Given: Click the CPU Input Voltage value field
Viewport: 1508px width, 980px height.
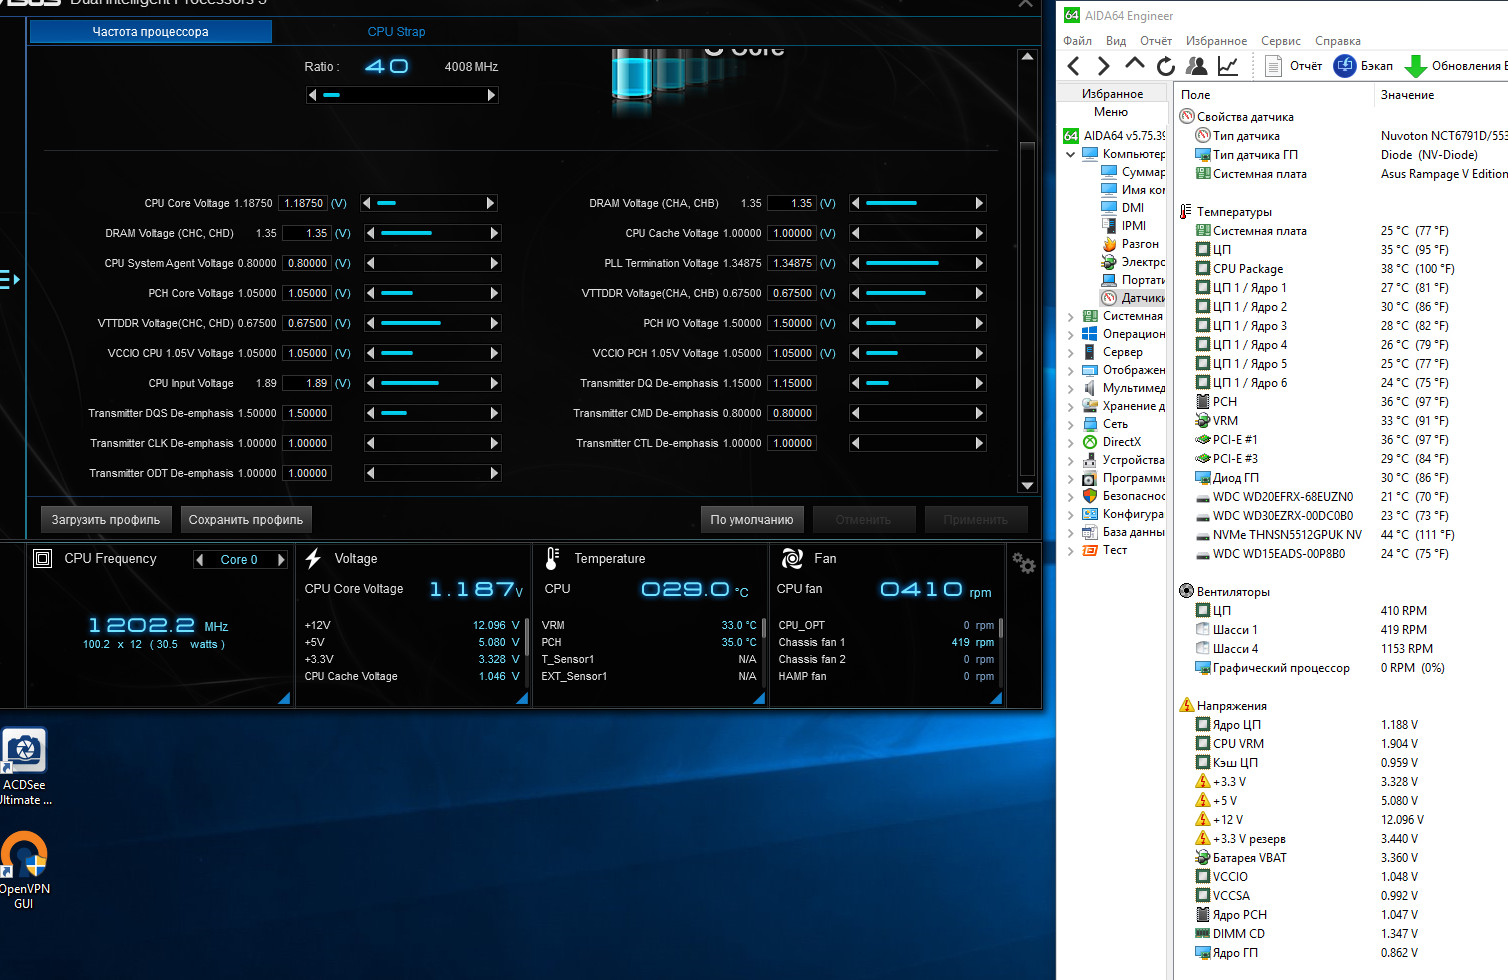Looking at the screenshot, I should point(306,383).
